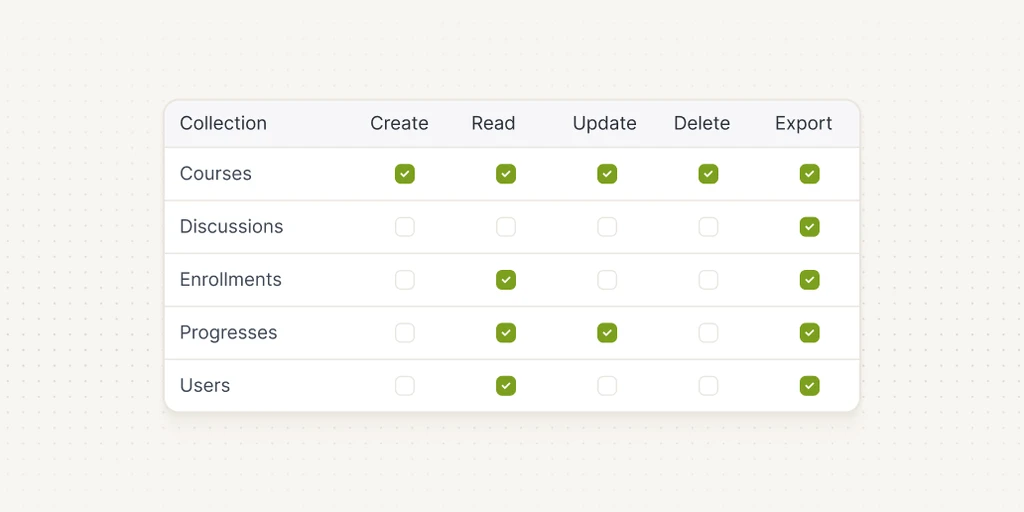Check Delete permission for Enrollments
The height and width of the screenshot is (512, 1024).
click(x=708, y=280)
